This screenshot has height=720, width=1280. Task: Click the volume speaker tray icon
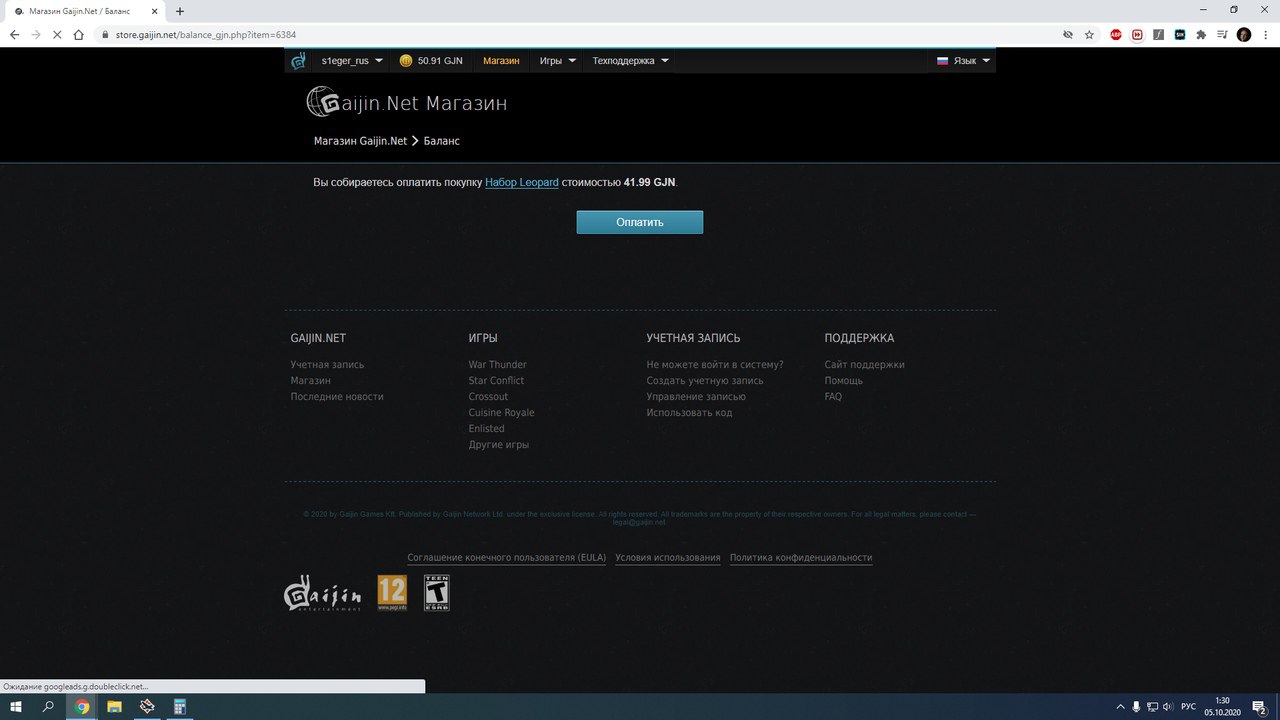pos(1168,707)
